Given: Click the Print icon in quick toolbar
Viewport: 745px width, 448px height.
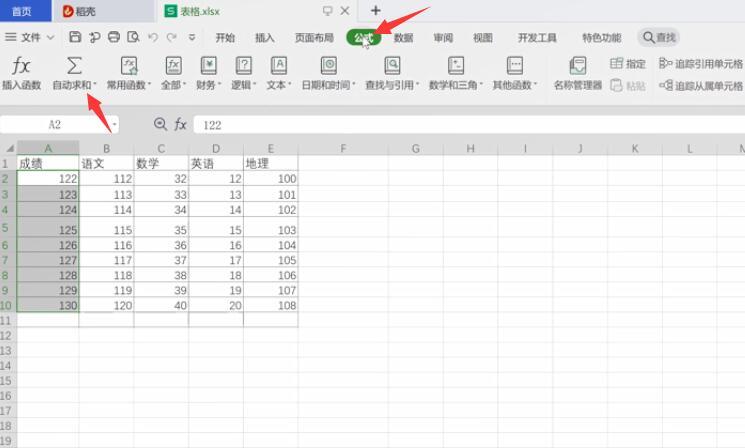Looking at the screenshot, I should [x=114, y=37].
